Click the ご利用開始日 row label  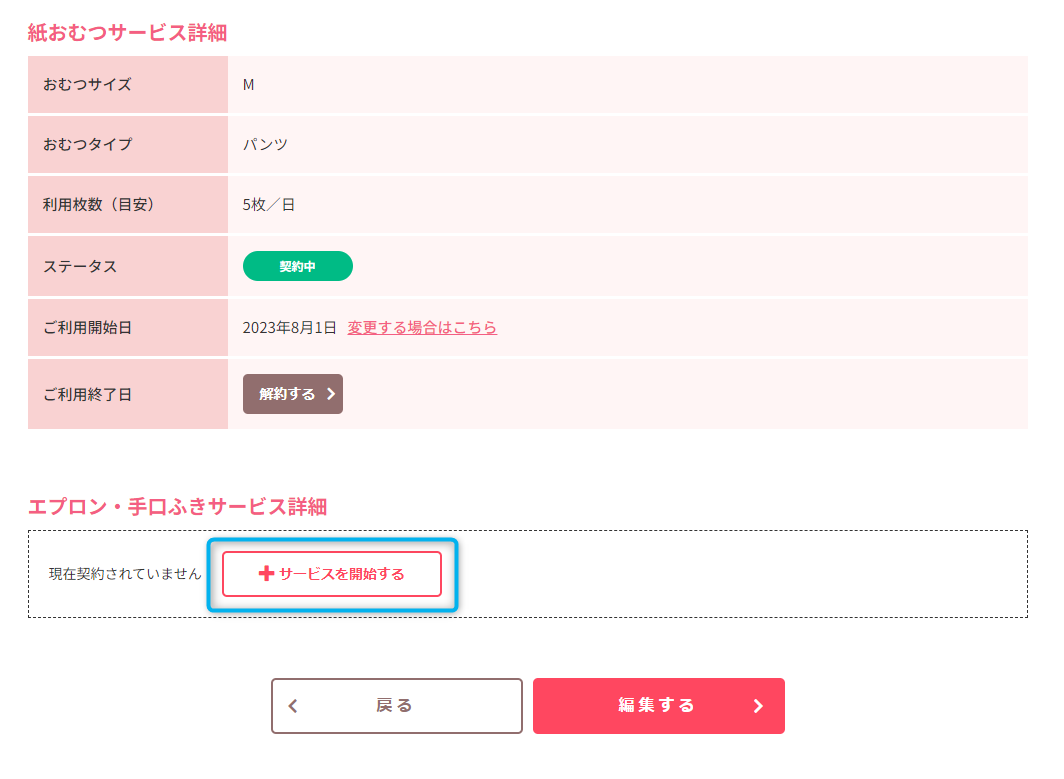pyautogui.click(x=87, y=327)
